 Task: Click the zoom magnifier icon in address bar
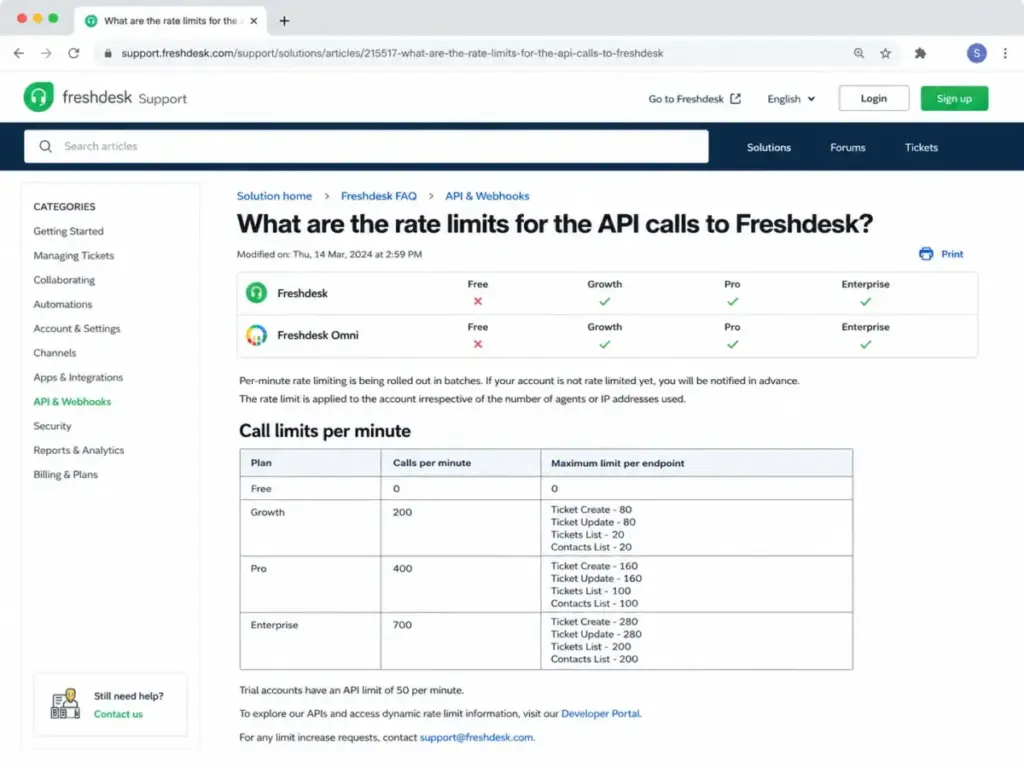click(859, 54)
